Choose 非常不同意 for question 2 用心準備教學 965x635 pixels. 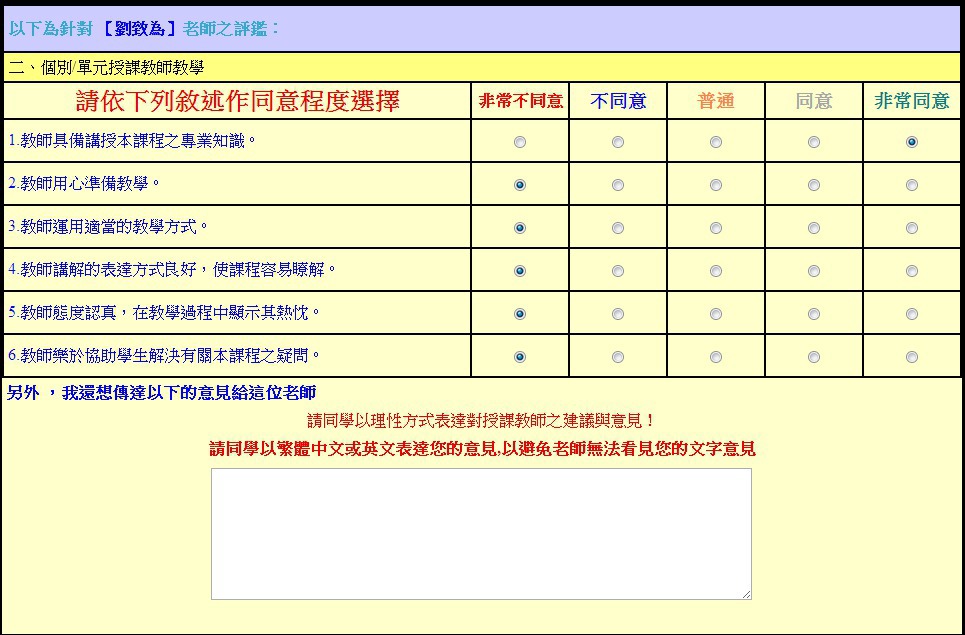[x=520, y=185]
